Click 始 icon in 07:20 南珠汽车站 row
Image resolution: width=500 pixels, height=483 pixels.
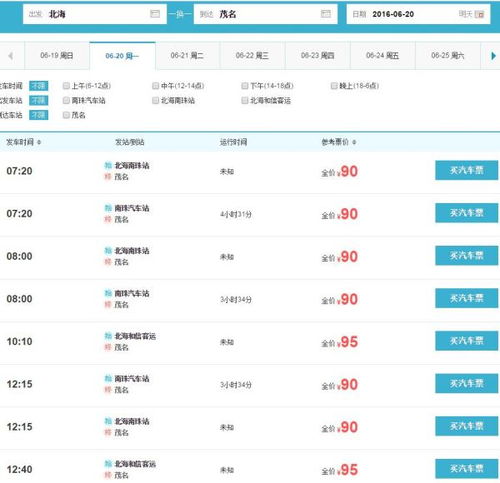click(x=108, y=208)
